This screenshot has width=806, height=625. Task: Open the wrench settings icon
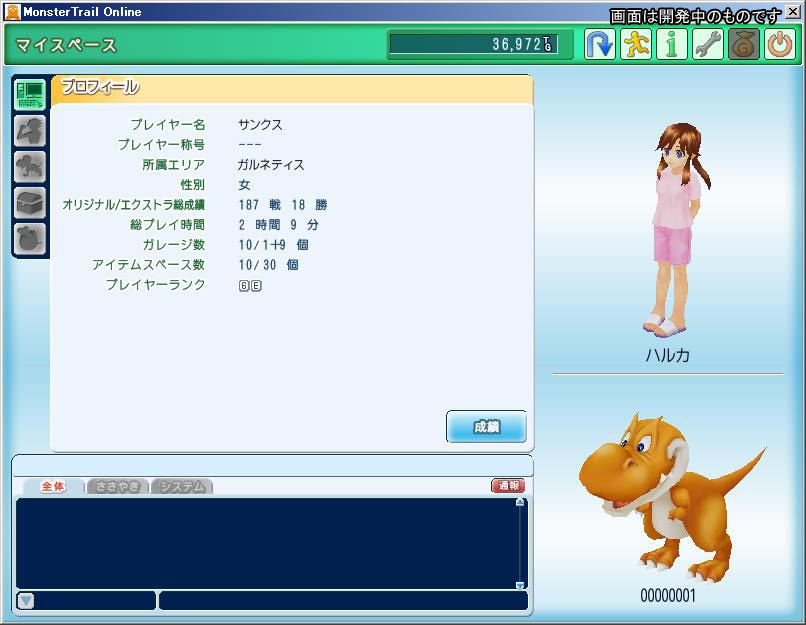[x=708, y=44]
